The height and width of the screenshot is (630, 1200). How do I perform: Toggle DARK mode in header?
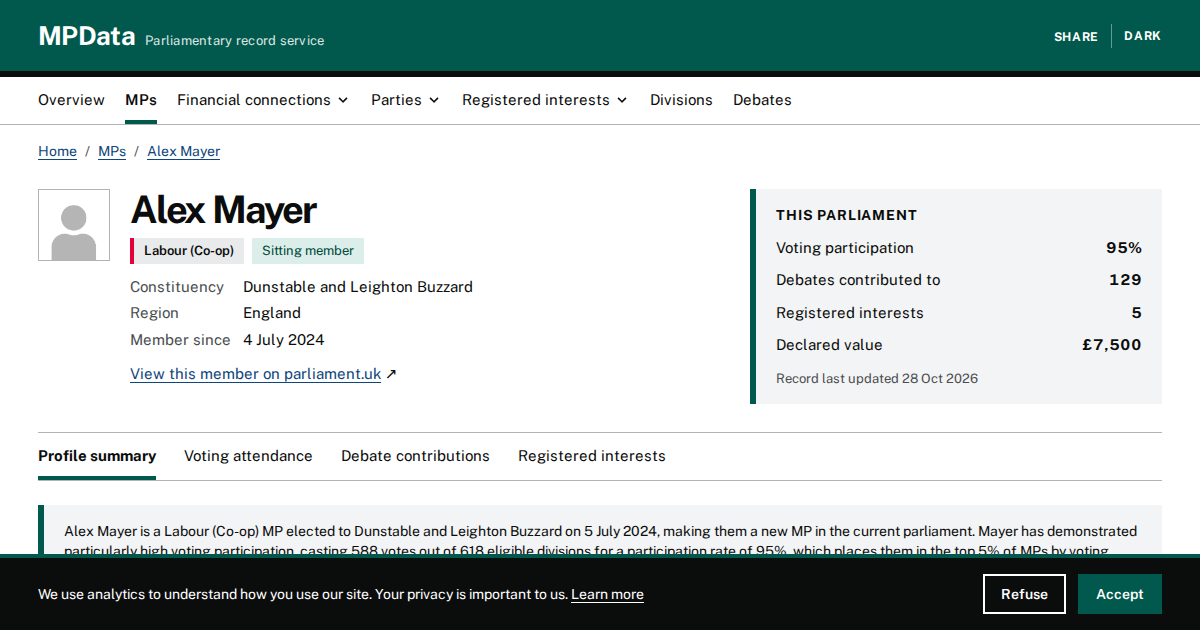1142,36
